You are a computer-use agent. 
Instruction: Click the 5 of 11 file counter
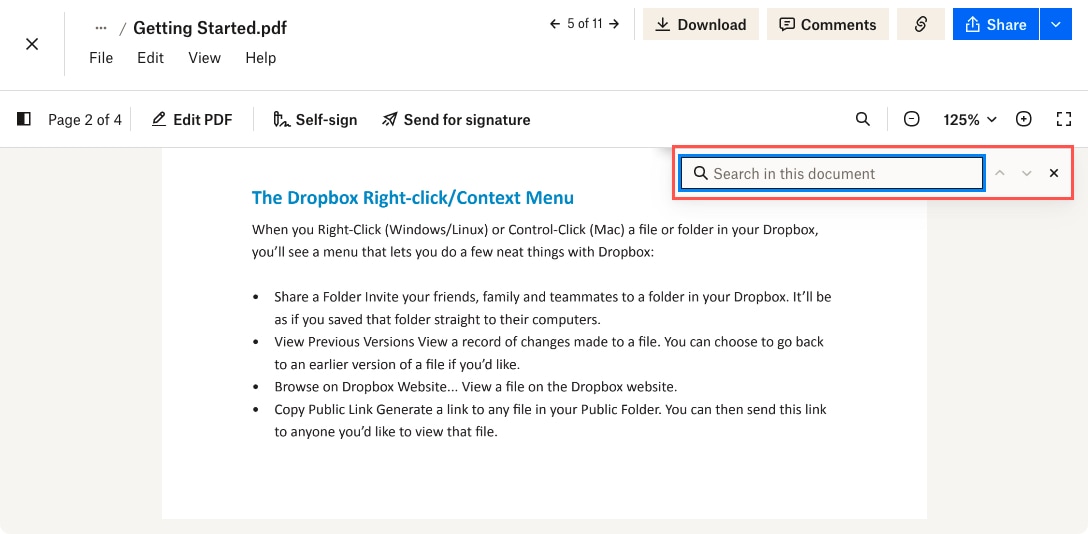584,24
